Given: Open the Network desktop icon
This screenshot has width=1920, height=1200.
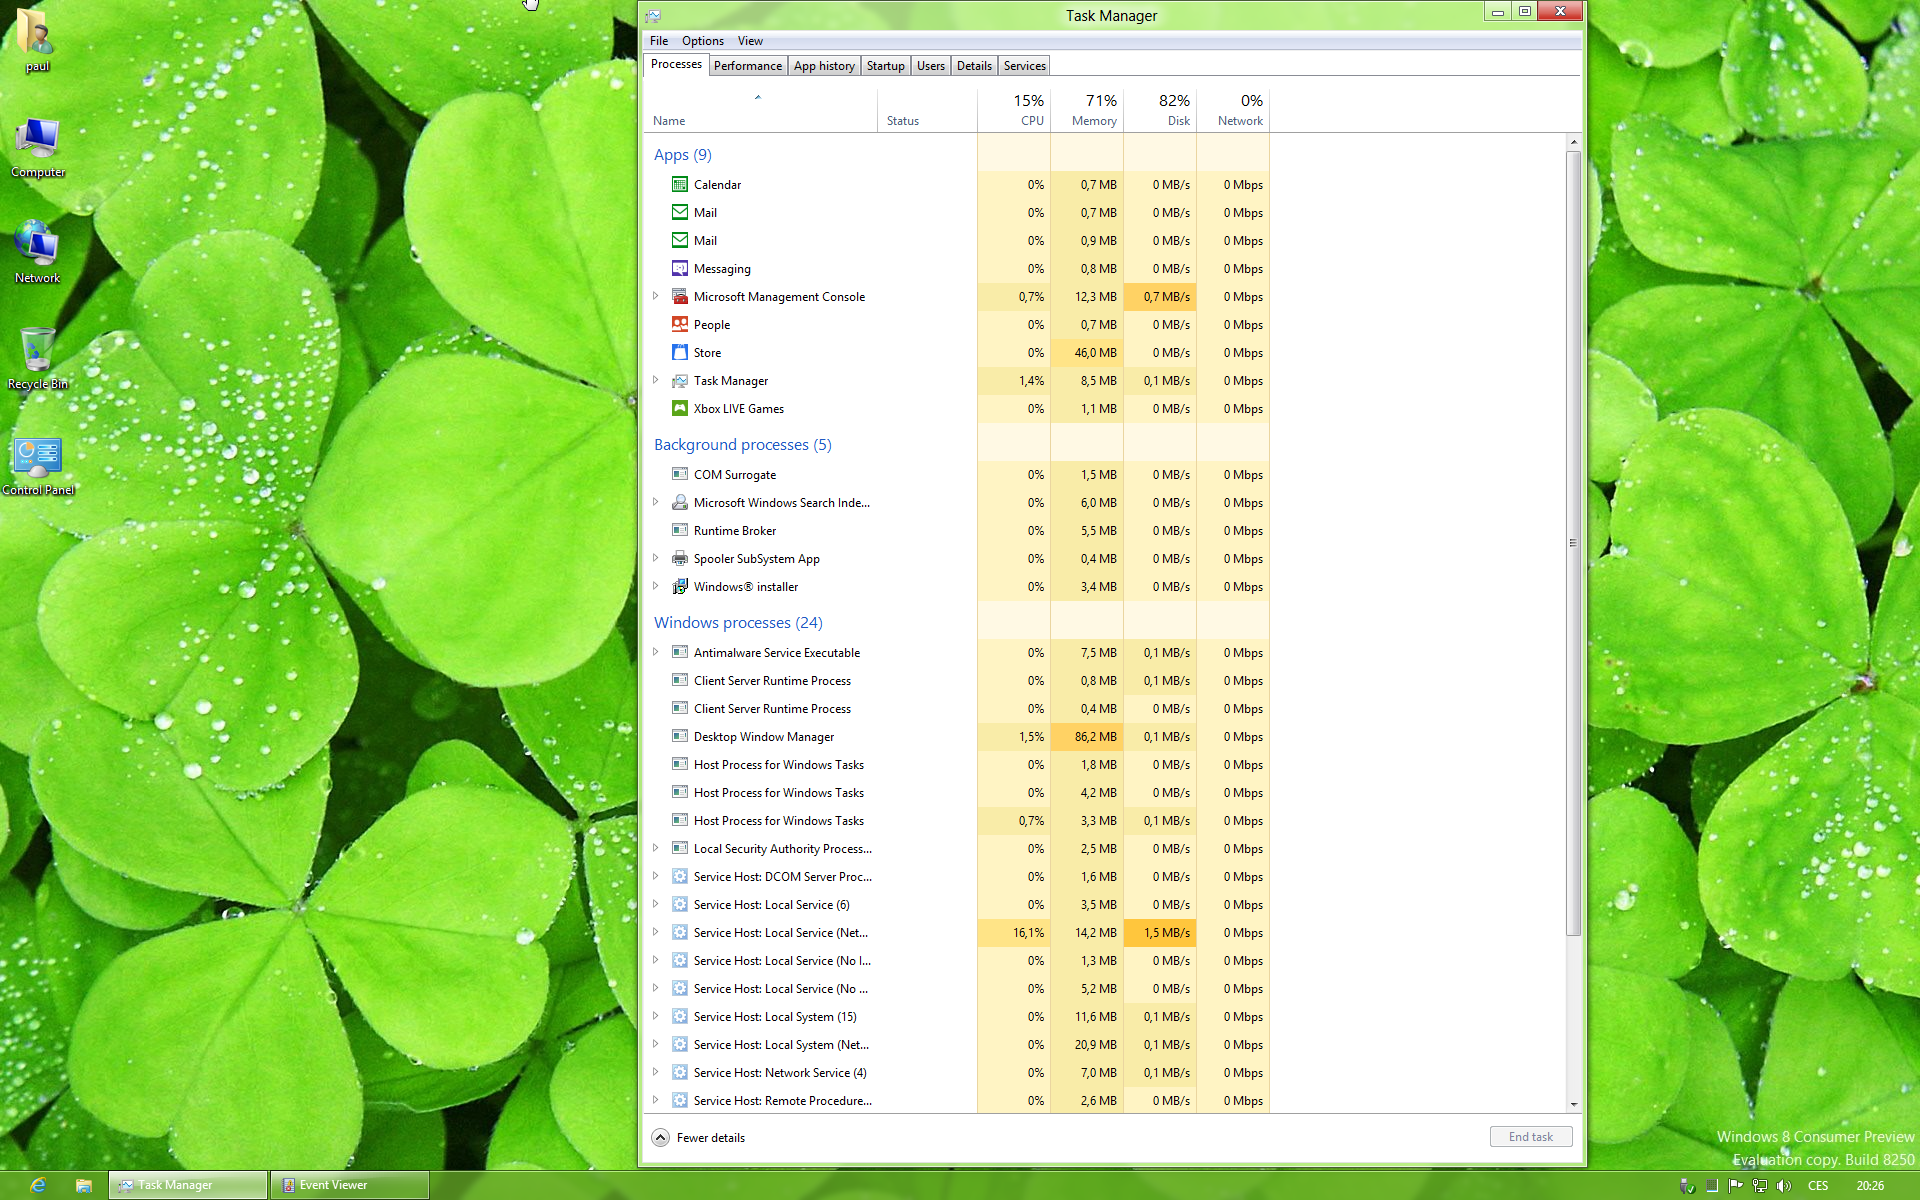Looking at the screenshot, I should [37, 252].
